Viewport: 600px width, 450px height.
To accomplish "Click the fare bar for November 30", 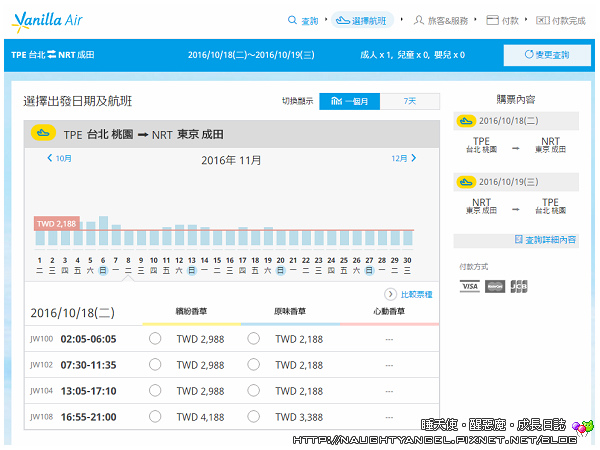I will [408, 237].
